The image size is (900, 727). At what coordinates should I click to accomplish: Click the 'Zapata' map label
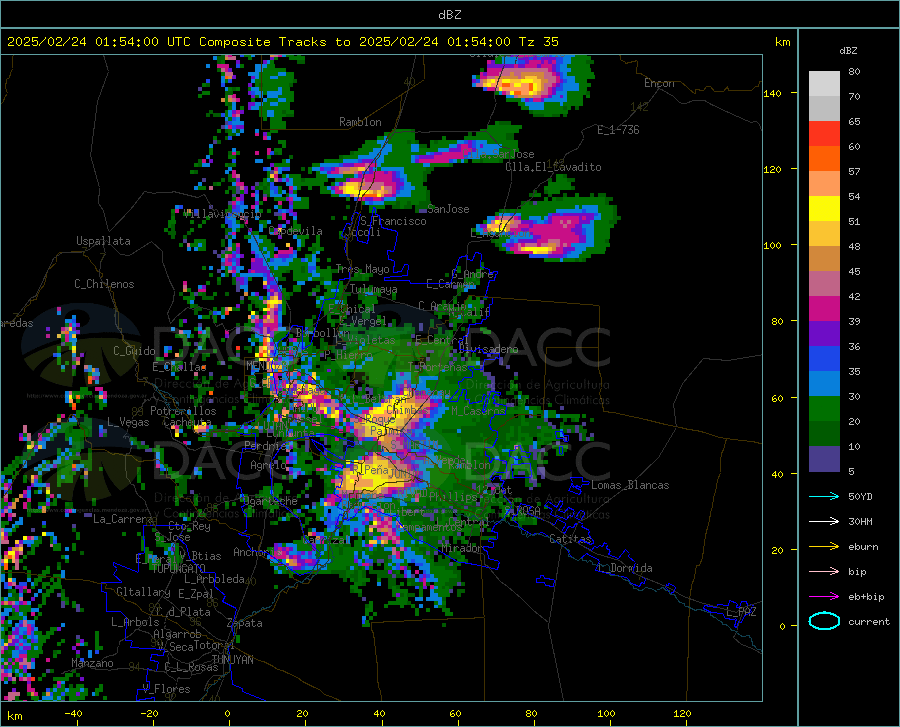[245, 623]
